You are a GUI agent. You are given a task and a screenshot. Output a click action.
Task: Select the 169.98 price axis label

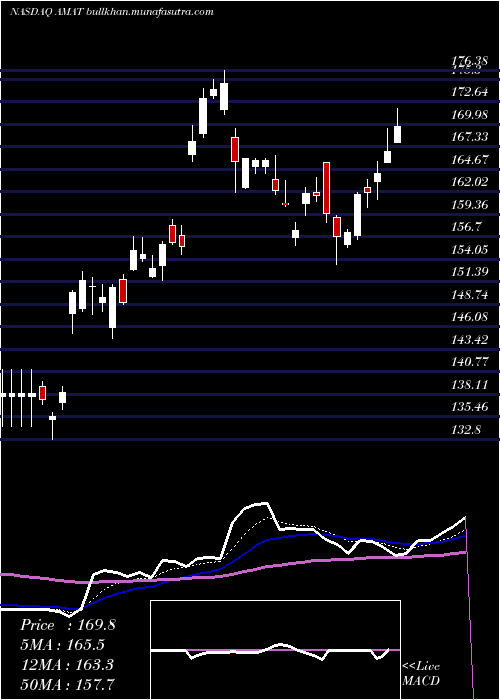click(x=468, y=115)
